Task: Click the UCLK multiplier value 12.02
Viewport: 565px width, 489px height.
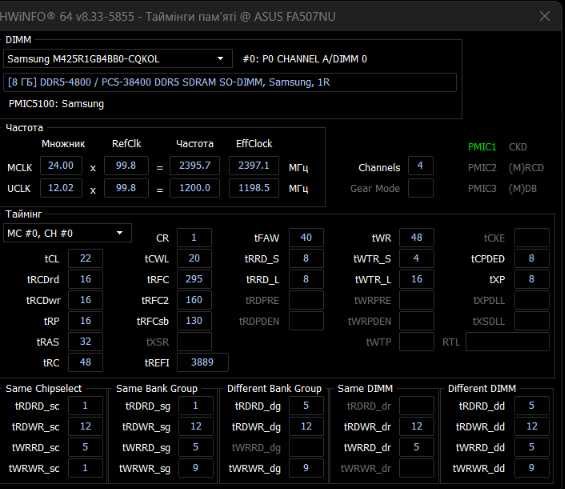Action: 61,188
